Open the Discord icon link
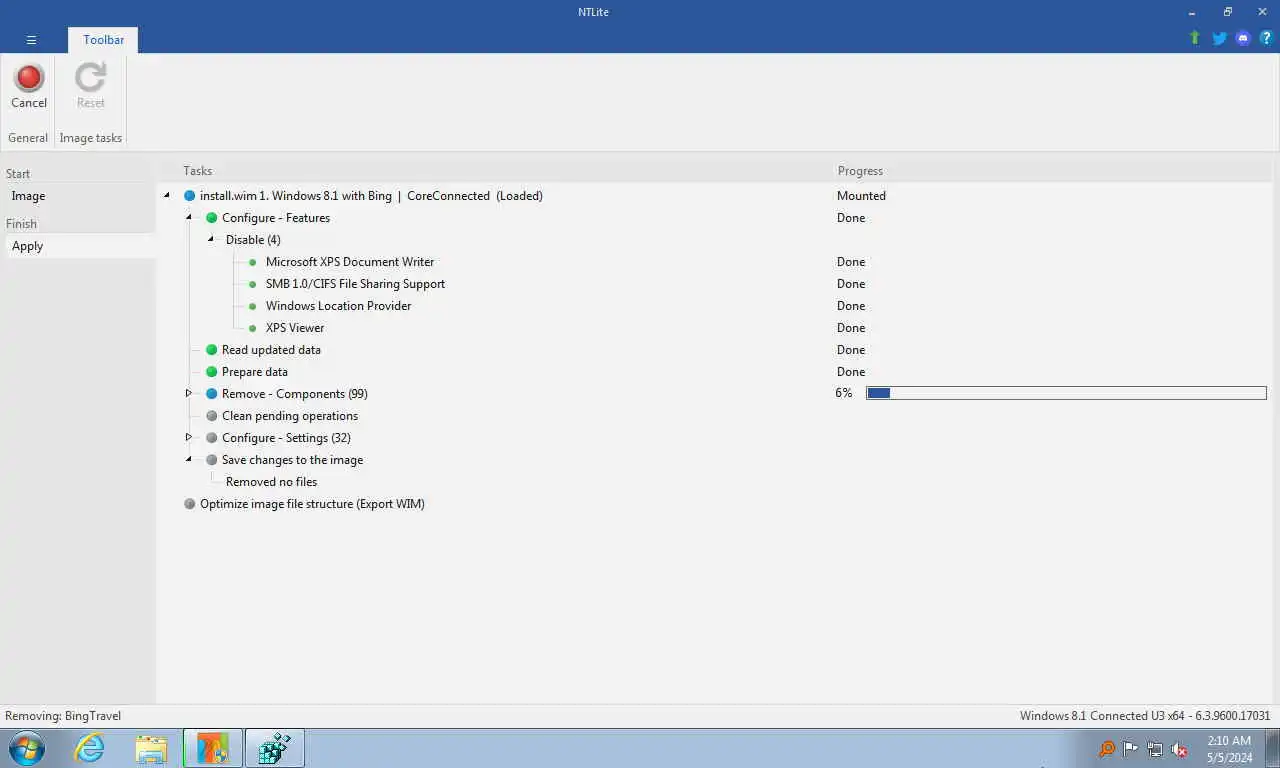The width and height of the screenshot is (1280, 768). point(1243,38)
